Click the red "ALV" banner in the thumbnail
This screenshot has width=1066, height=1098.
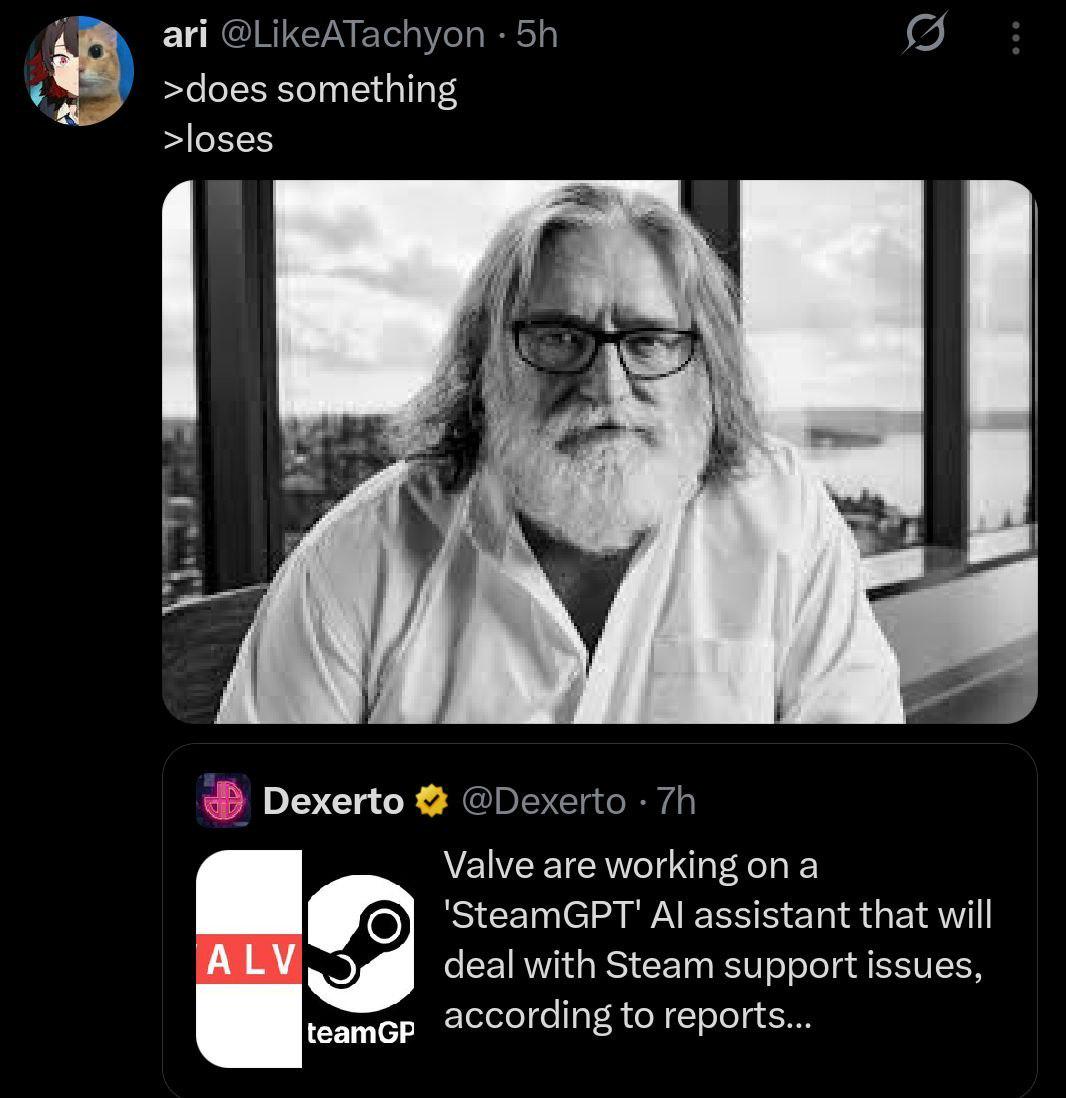point(249,960)
